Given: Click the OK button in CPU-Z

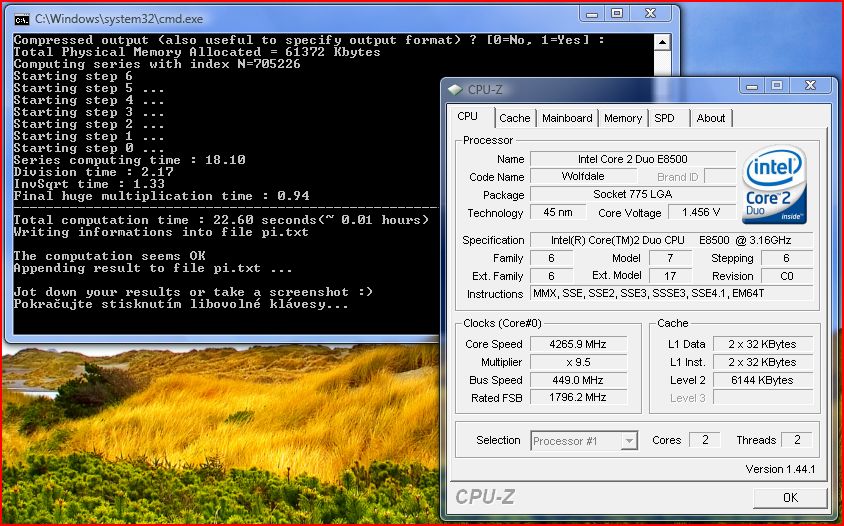Looking at the screenshot, I should pyautogui.click(x=790, y=497).
